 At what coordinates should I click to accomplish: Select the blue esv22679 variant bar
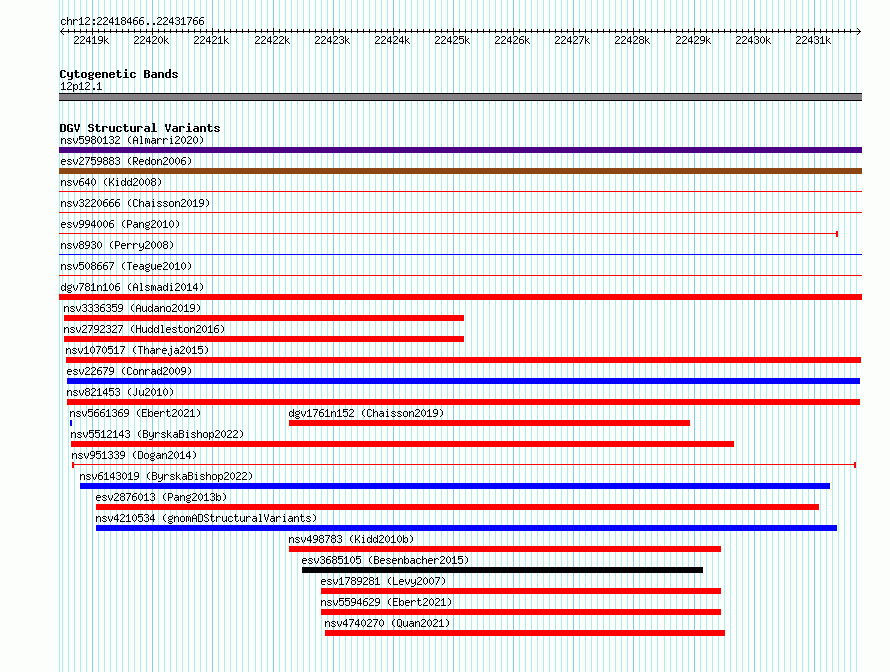[x=463, y=381]
